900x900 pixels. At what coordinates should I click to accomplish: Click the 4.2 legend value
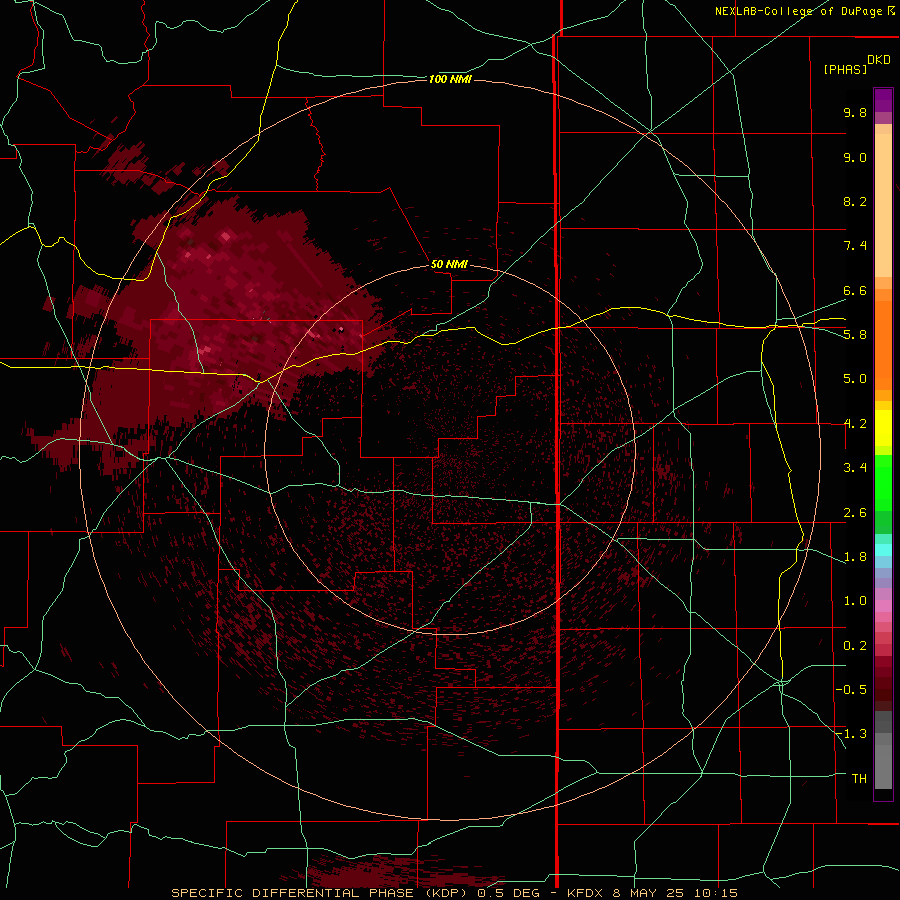pos(855,424)
